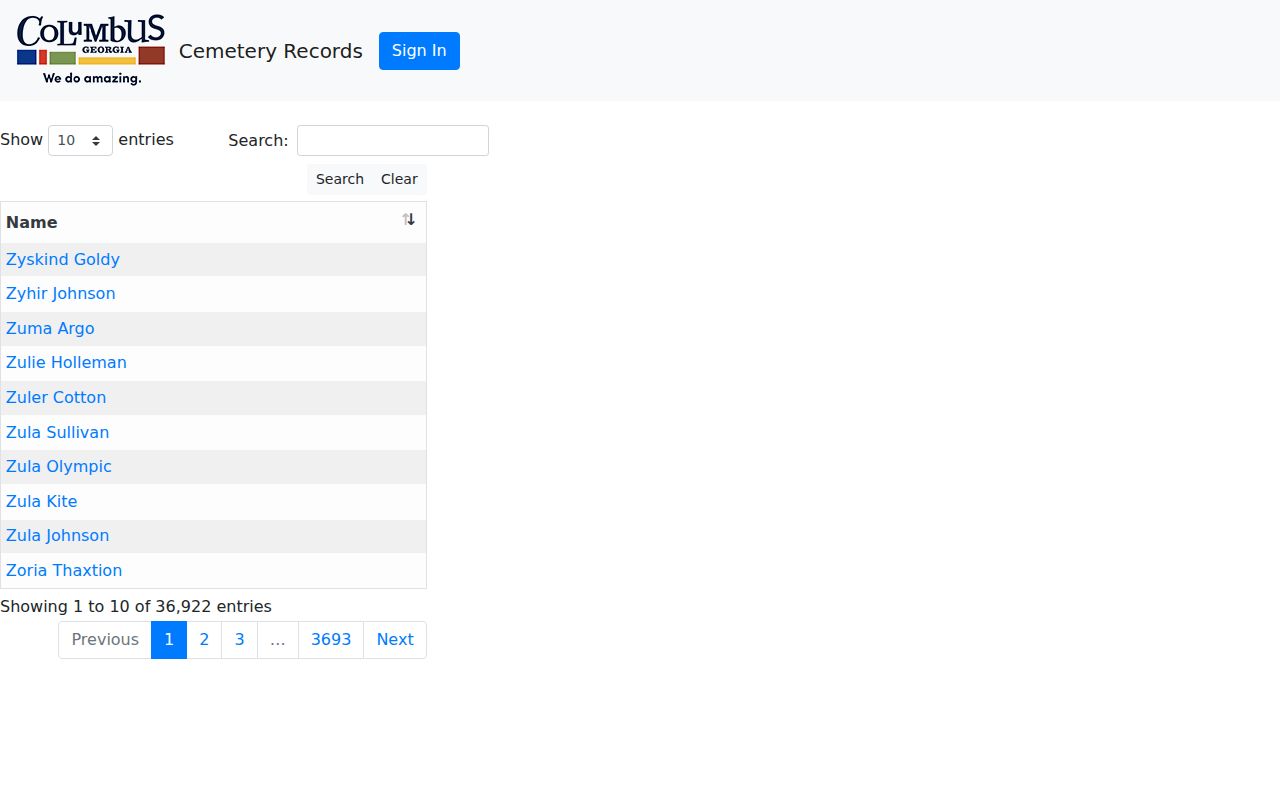Image resolution: width=1280 pixels, height=800 pixels.
Task: Go to pagination page 3
Action: [x=239, y=640]
